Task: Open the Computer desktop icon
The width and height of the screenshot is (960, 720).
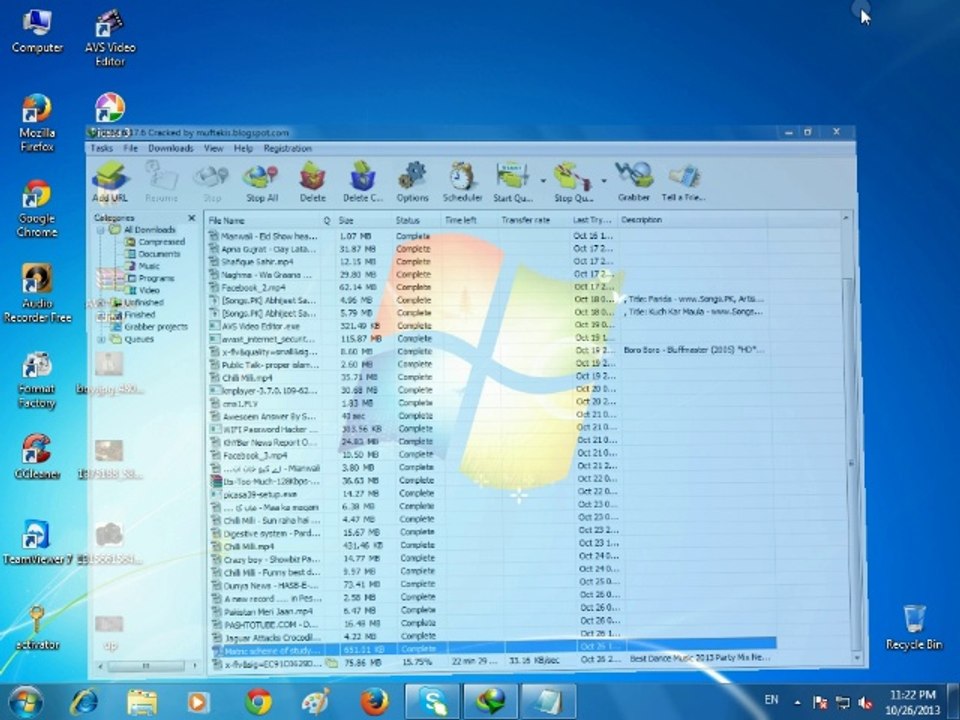Action: click(x=37, y=32)
